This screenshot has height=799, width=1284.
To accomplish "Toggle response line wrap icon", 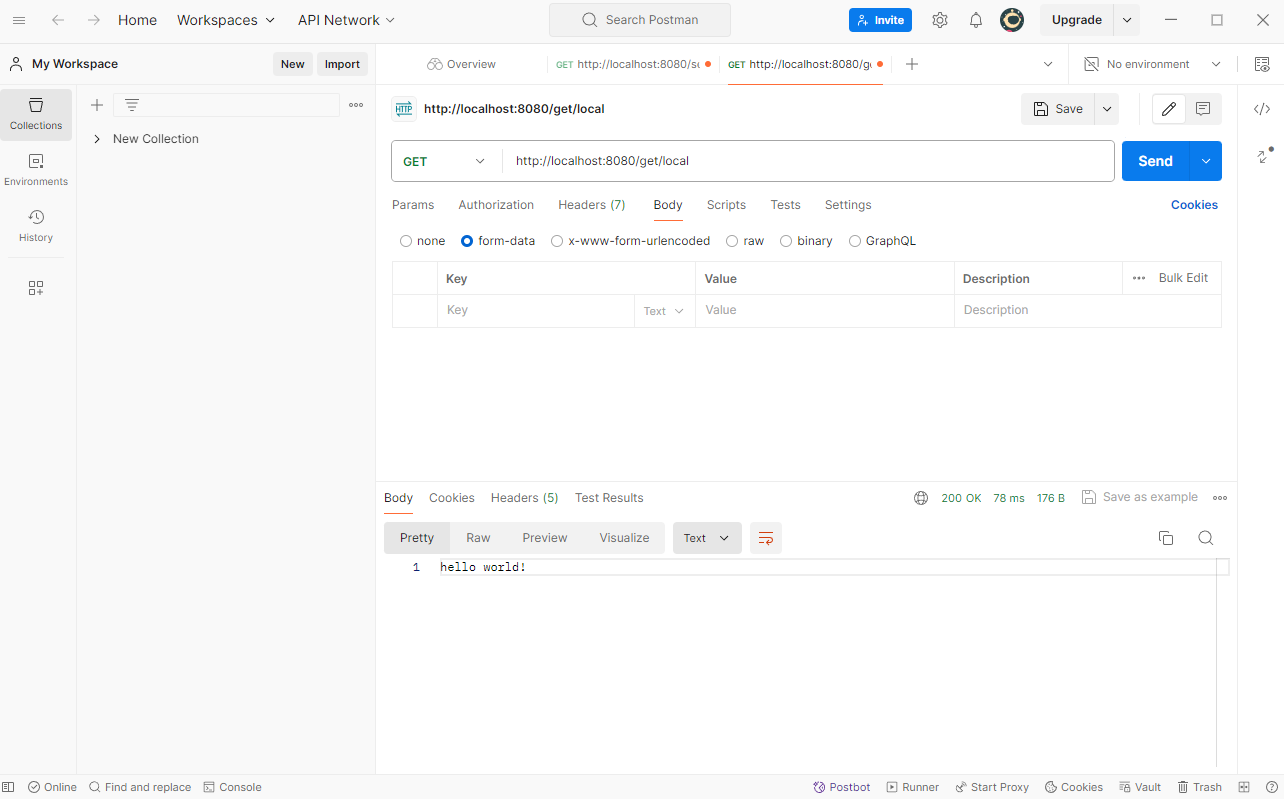I will [x=766, y=538].
